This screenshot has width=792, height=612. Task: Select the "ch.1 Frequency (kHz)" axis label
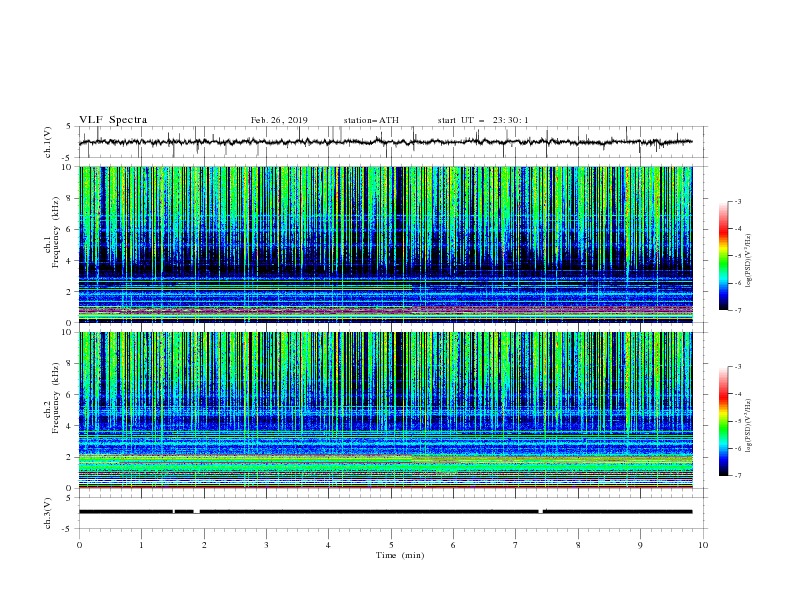tap(52, 232)
